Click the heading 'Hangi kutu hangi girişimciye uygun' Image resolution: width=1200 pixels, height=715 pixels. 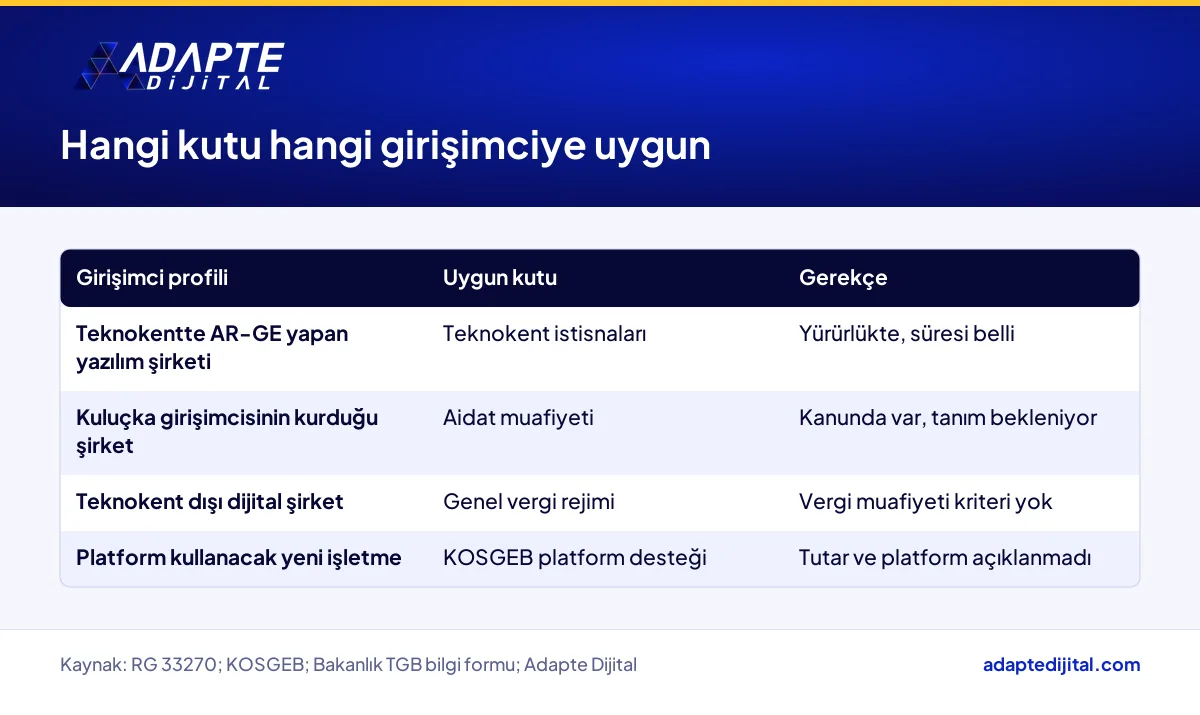click(x=385, y=146)
